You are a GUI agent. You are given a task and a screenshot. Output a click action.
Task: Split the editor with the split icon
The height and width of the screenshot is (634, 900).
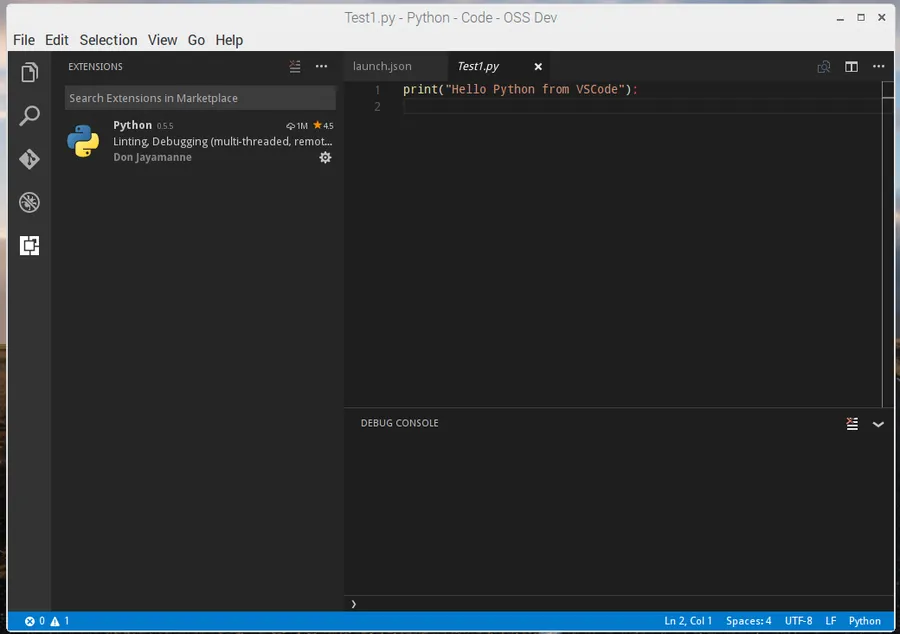coord(851,67)
